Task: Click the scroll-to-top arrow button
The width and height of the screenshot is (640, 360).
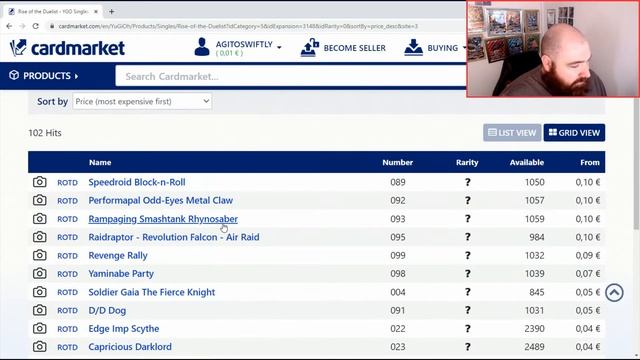Action: click(614, 293)
